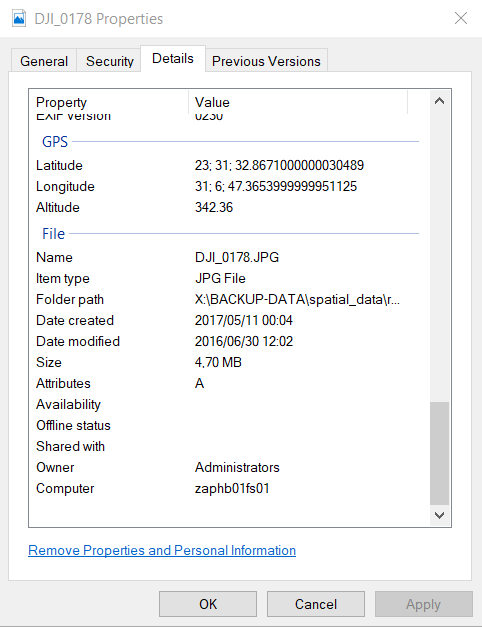
Task: Close the DJI_0178 Properties dialog
Action: pyautogui.click(x=461, y=18)
